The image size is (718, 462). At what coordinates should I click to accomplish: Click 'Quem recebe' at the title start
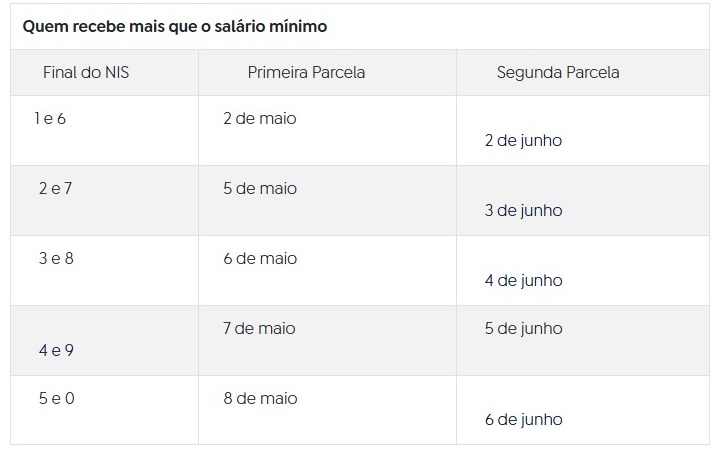[64, 27]
